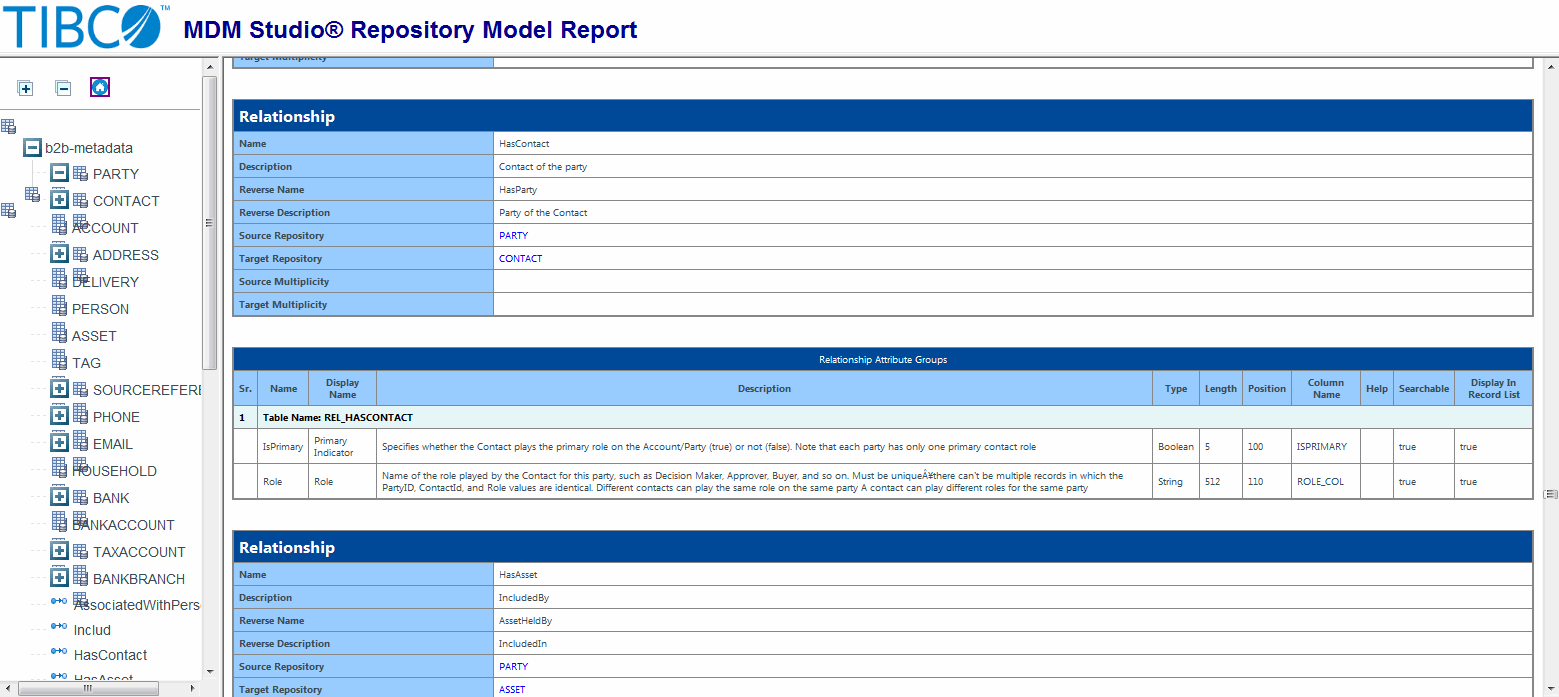Expand the EMAIL tree node
1559x697 pixels.
(x=60, y=443)
